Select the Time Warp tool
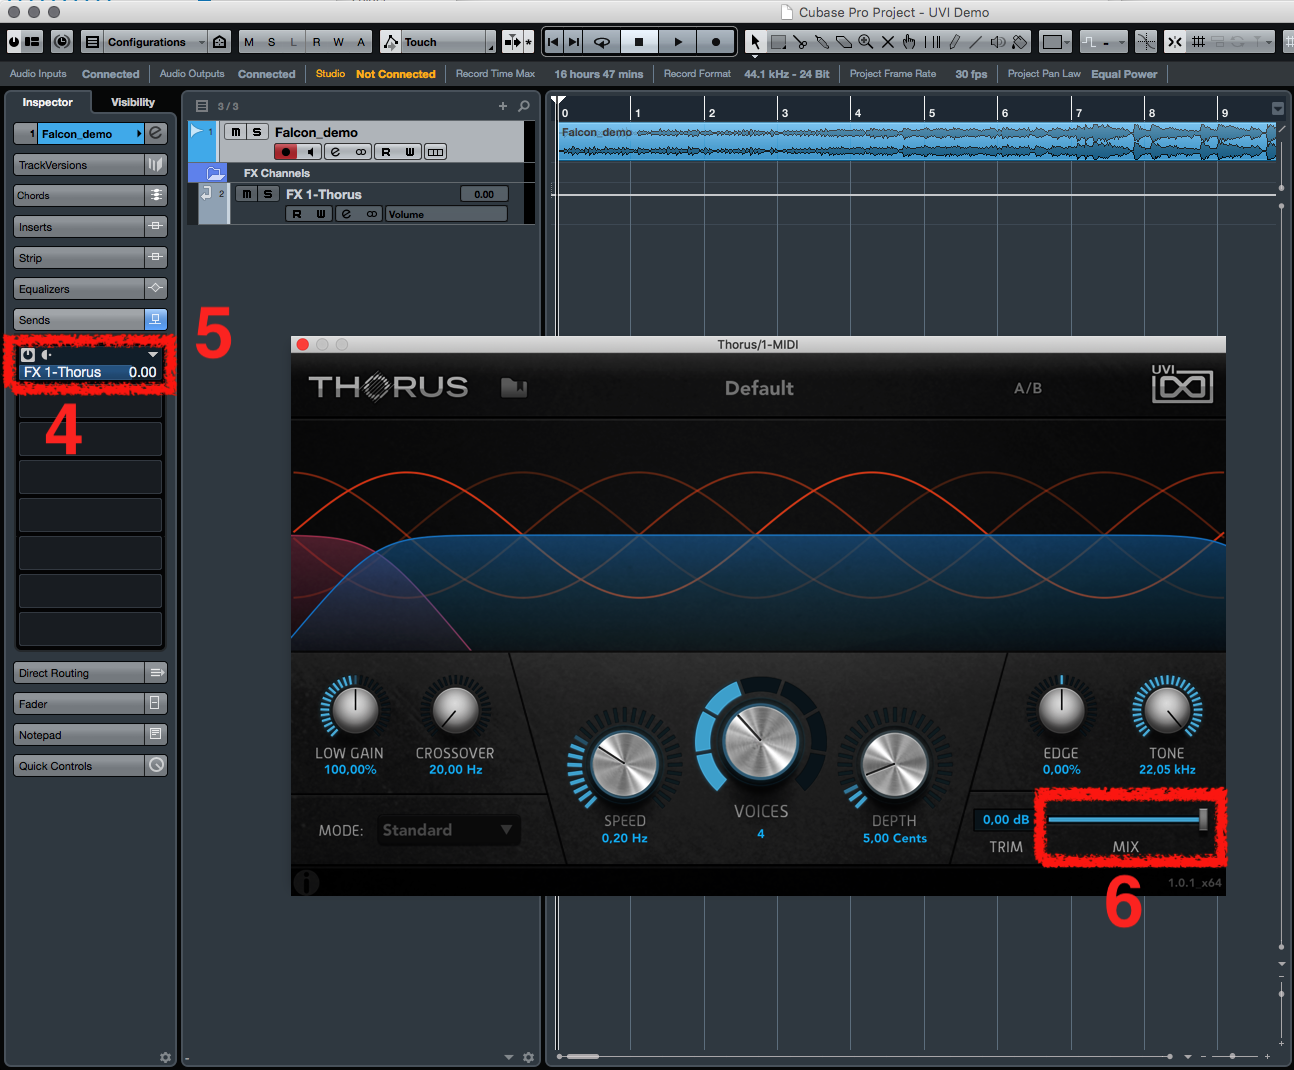1294x1070 pixels. click(932, 42)
